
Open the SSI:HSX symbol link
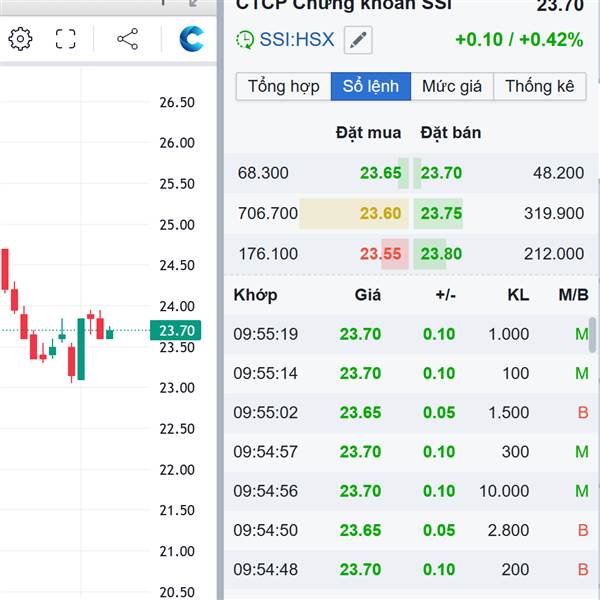pos(297,39)
